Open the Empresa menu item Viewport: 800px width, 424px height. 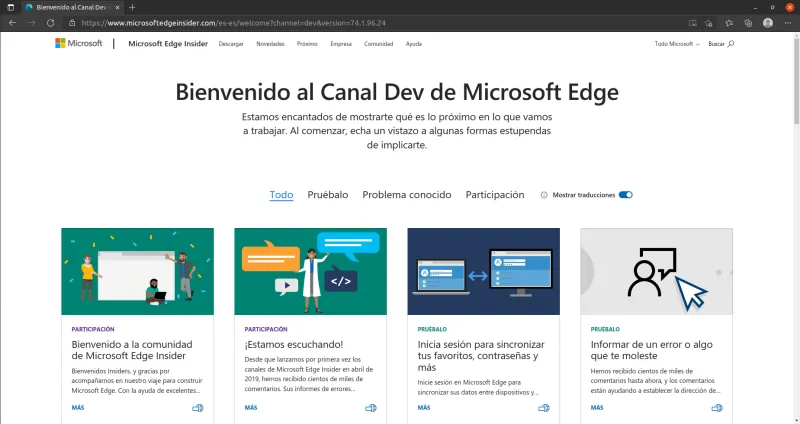coord(341,44)
